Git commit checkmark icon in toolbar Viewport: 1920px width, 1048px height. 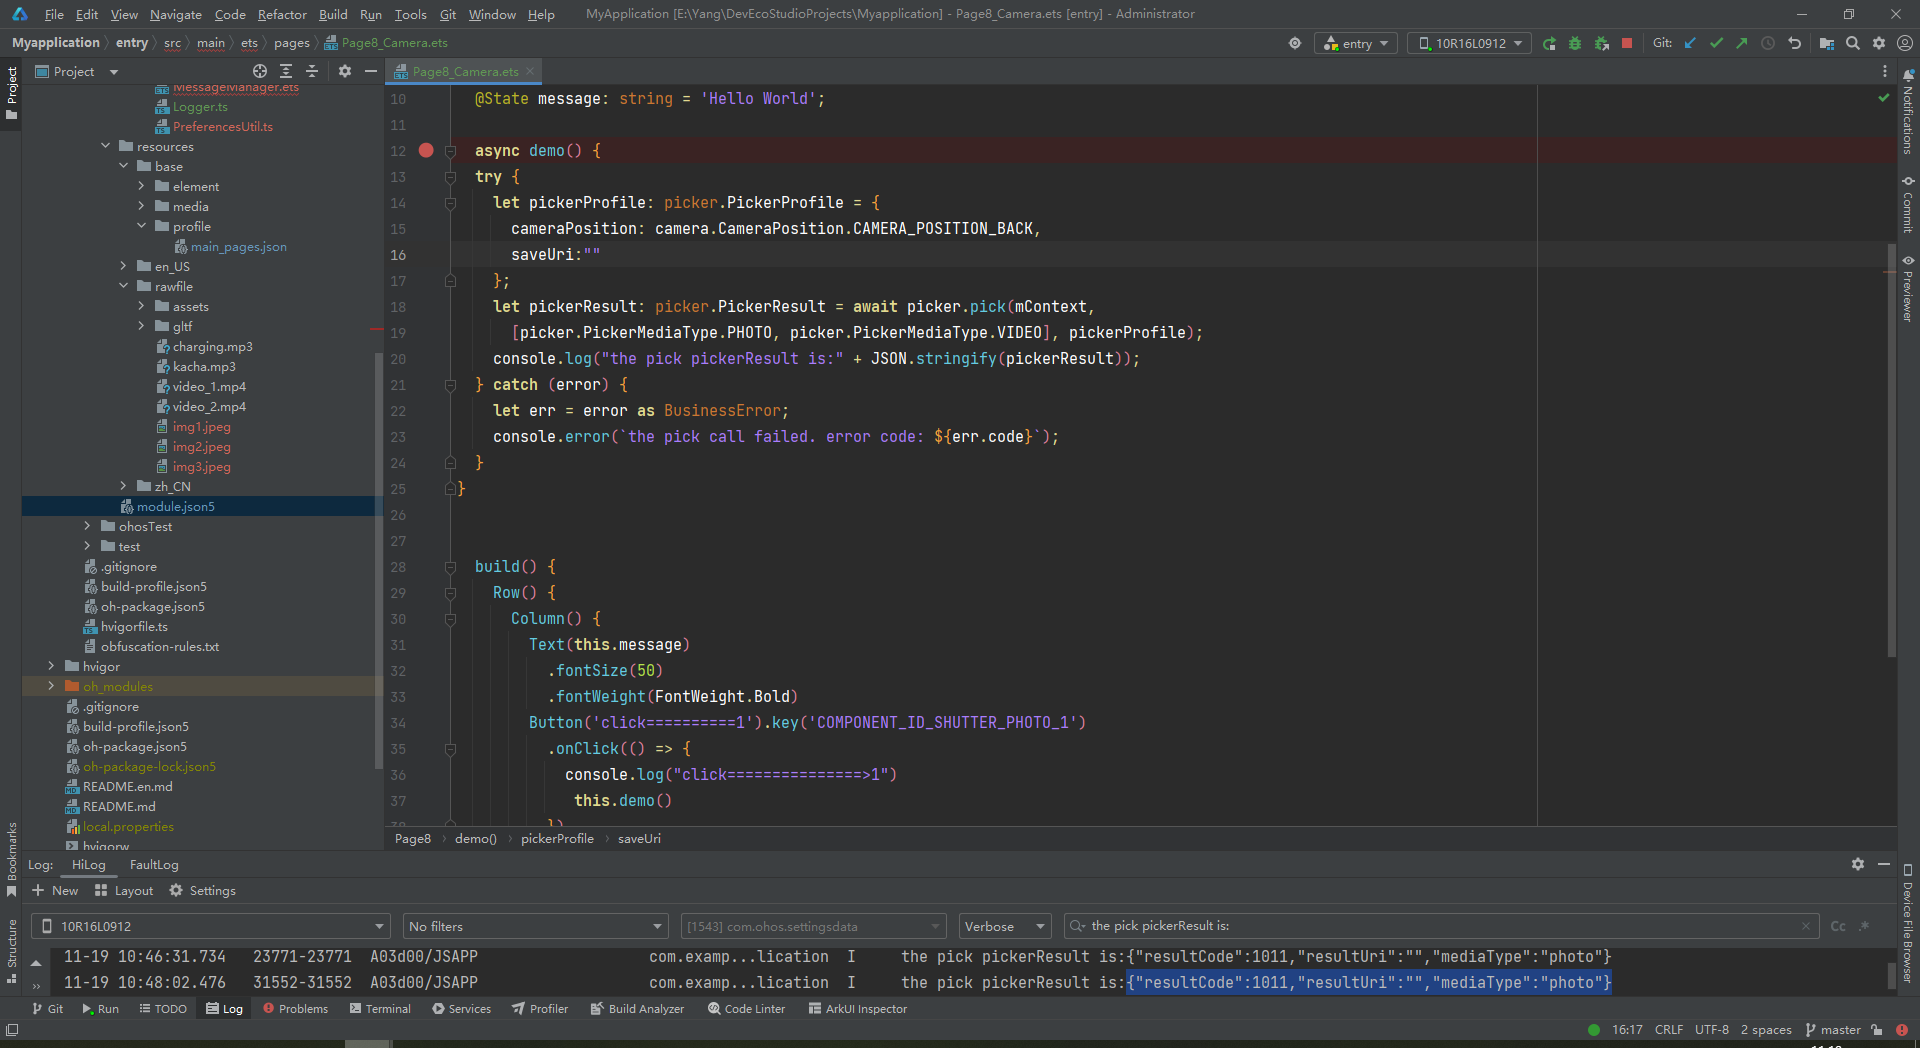click(1716, 43)
